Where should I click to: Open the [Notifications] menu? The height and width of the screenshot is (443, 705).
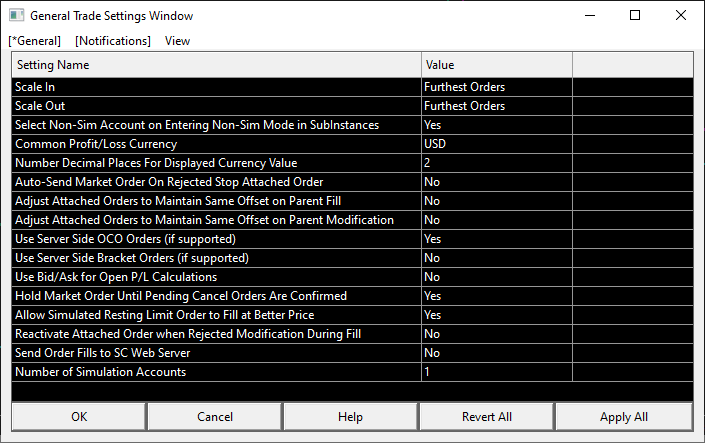coord(113,41)
